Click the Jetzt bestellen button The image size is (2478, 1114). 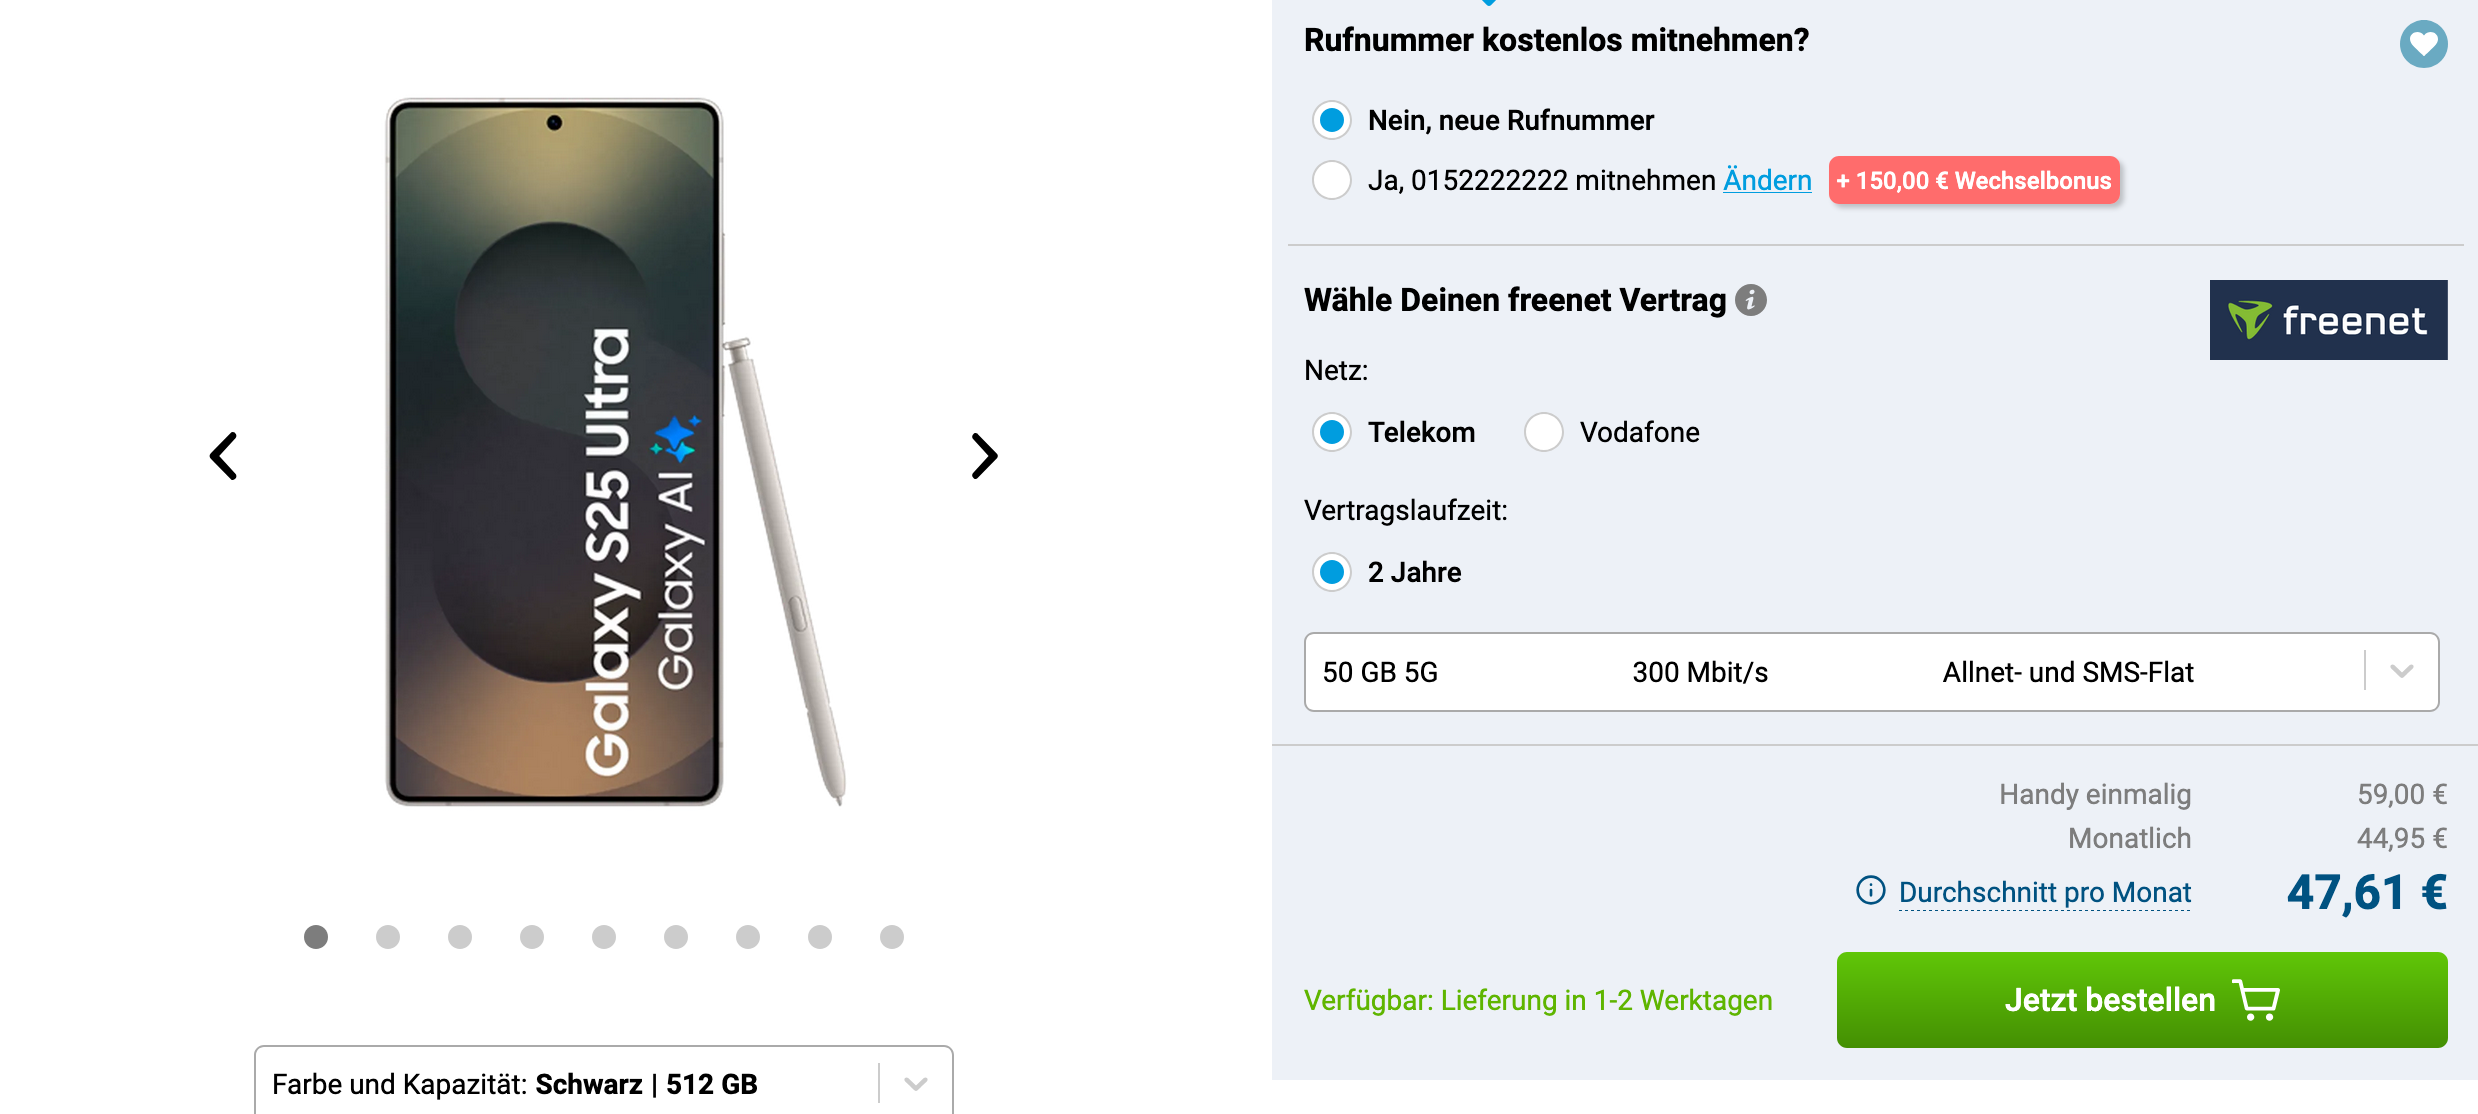[x=2142, y=1000]
